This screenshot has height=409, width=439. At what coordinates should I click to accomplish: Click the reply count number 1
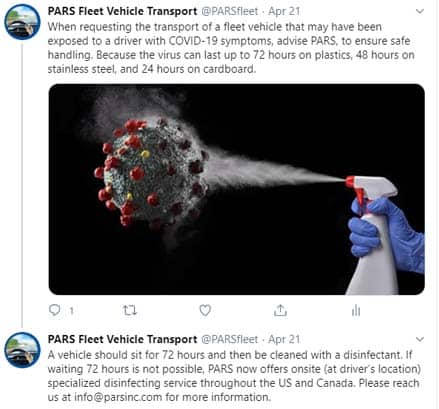[x=71, y=311]
